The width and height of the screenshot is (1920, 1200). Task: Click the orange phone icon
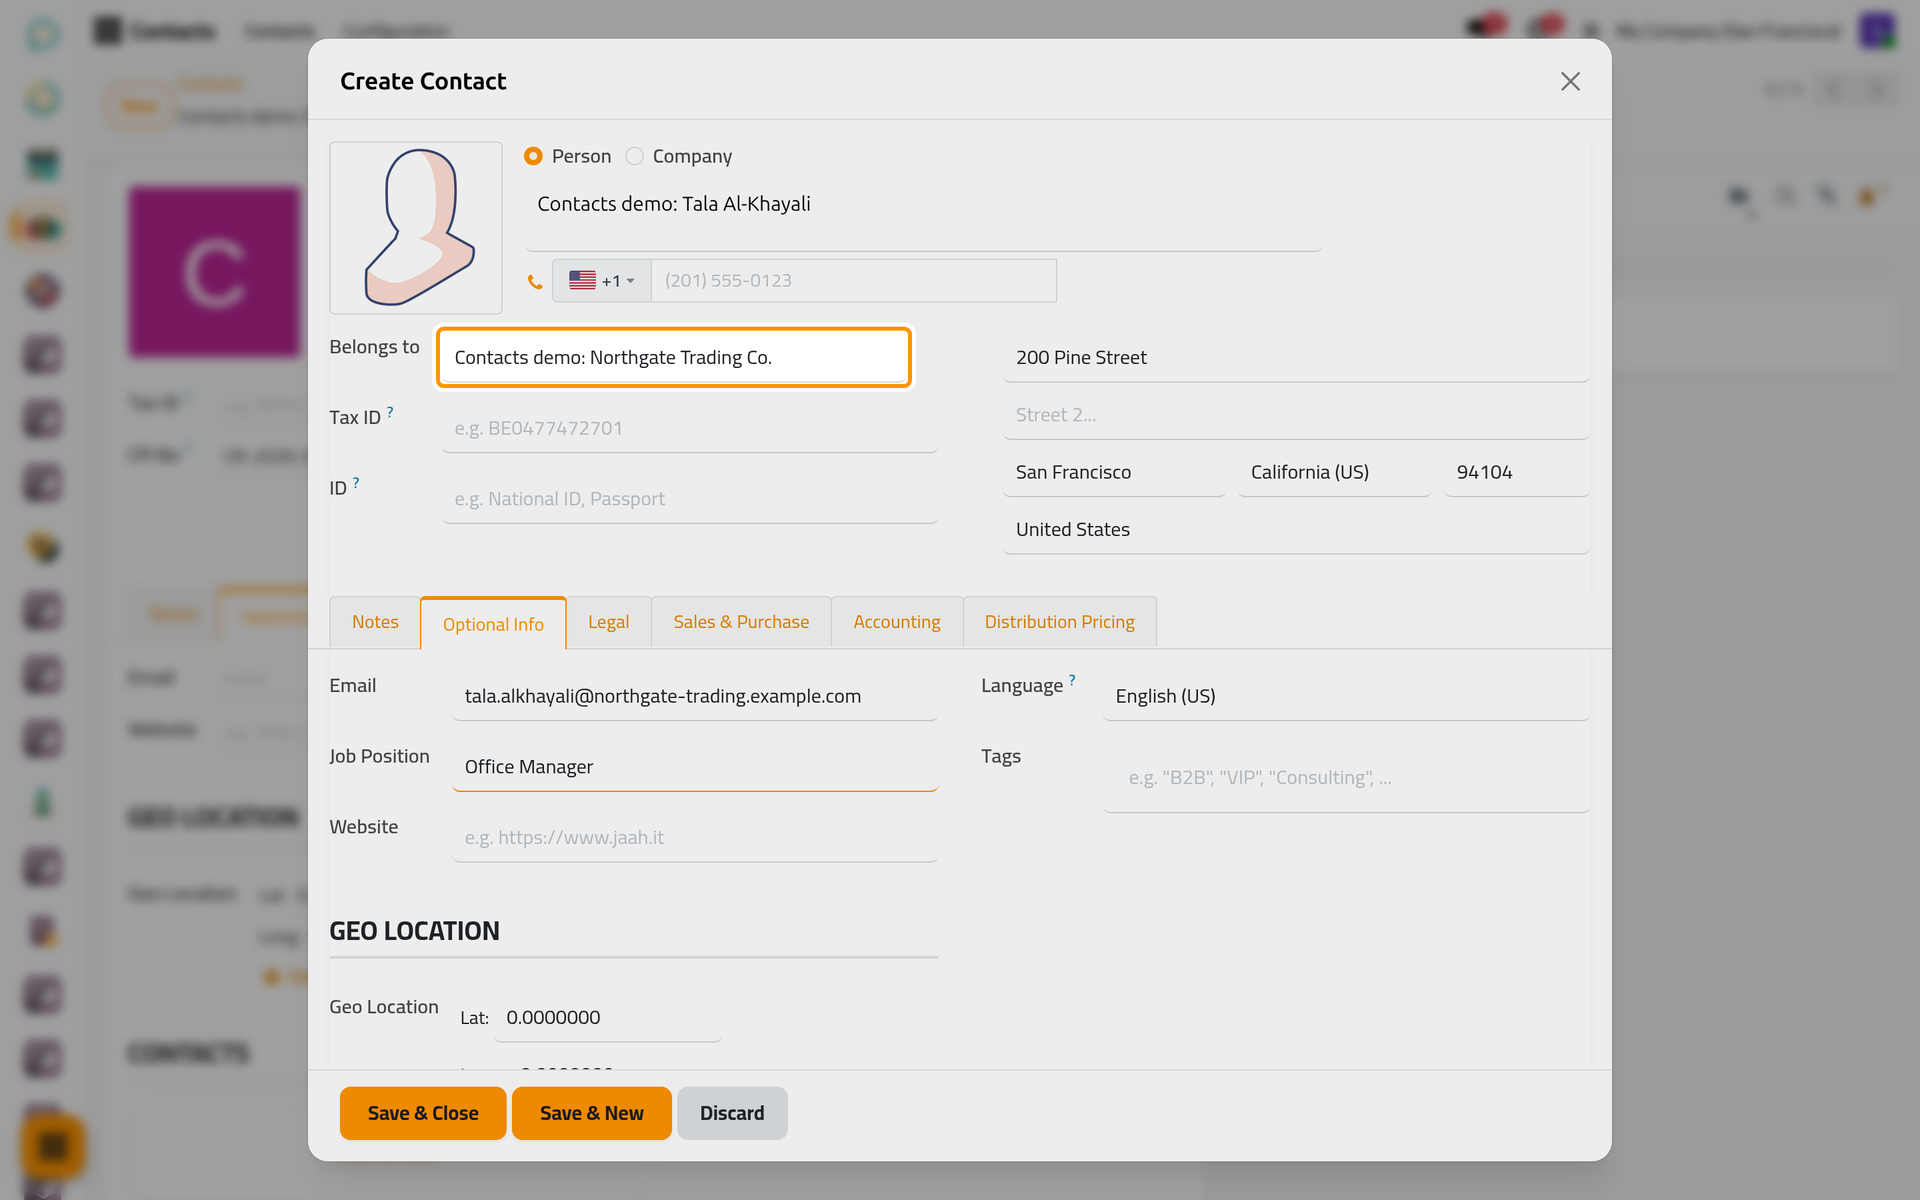click(535, 282)
